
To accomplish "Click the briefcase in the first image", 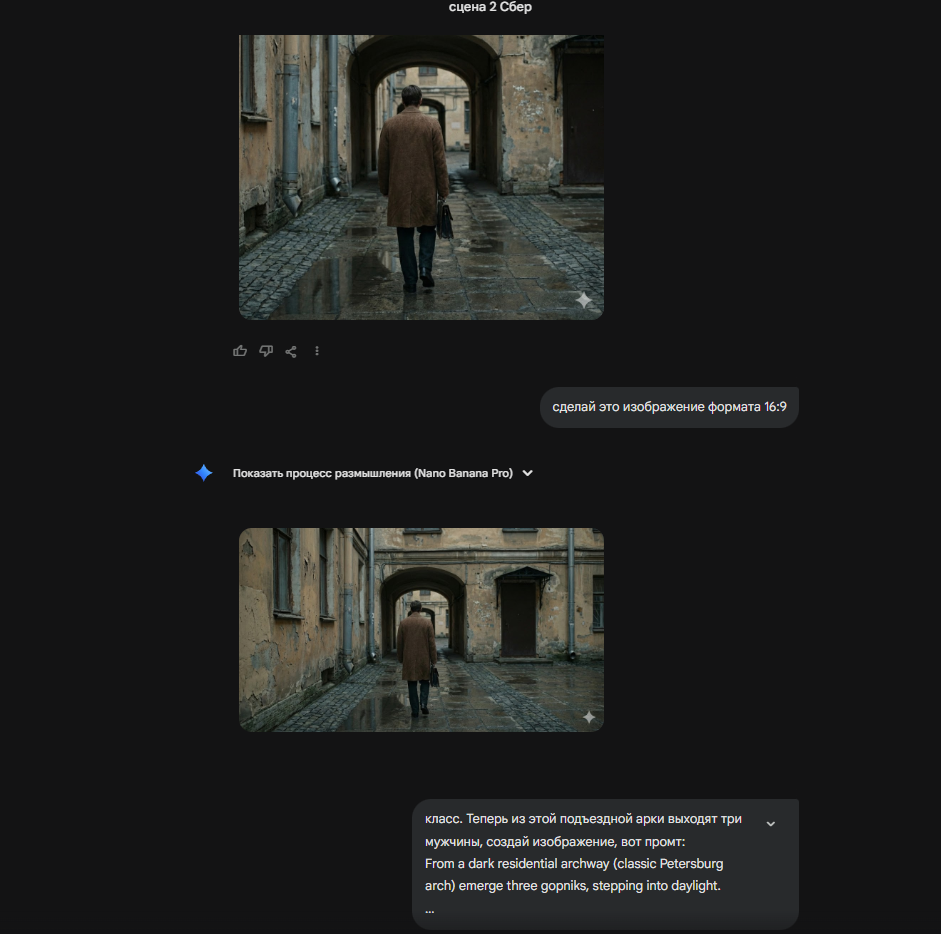I will pos(444,220).
